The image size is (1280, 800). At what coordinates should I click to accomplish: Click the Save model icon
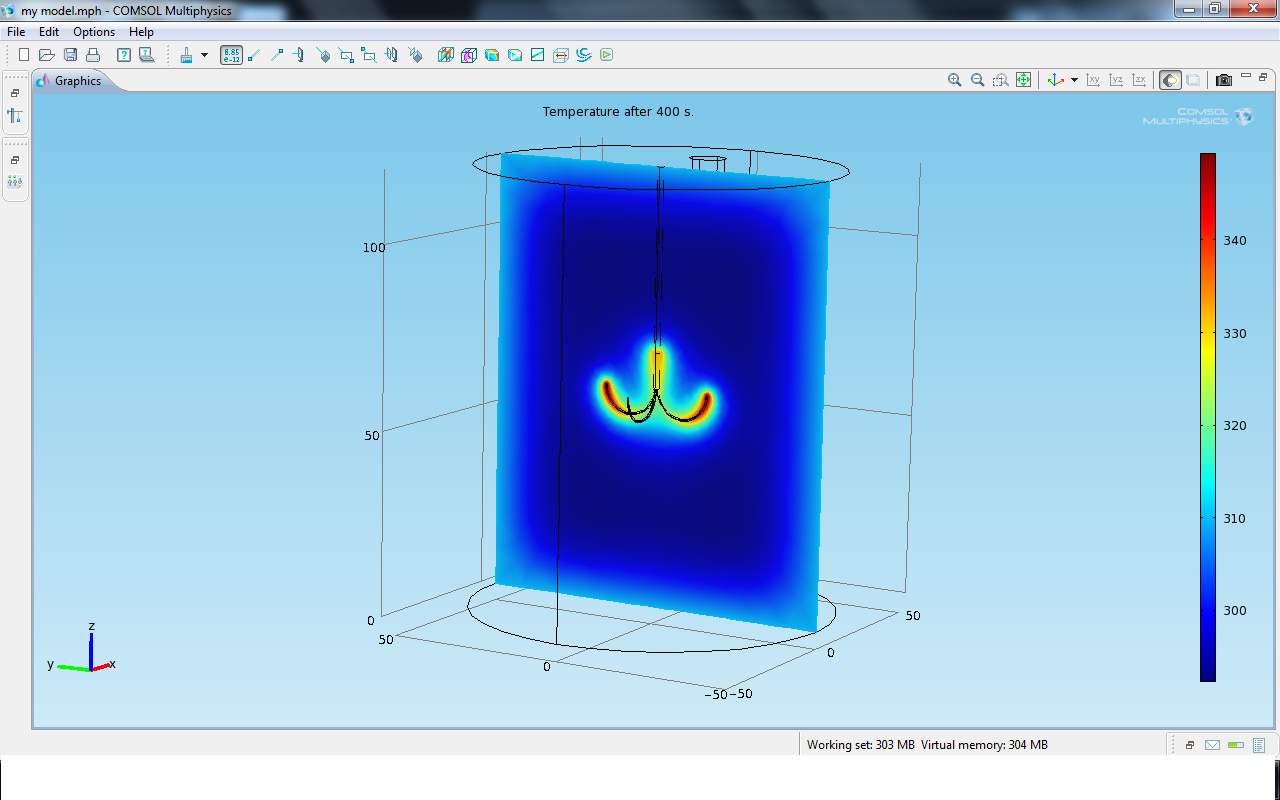[70, 55]
